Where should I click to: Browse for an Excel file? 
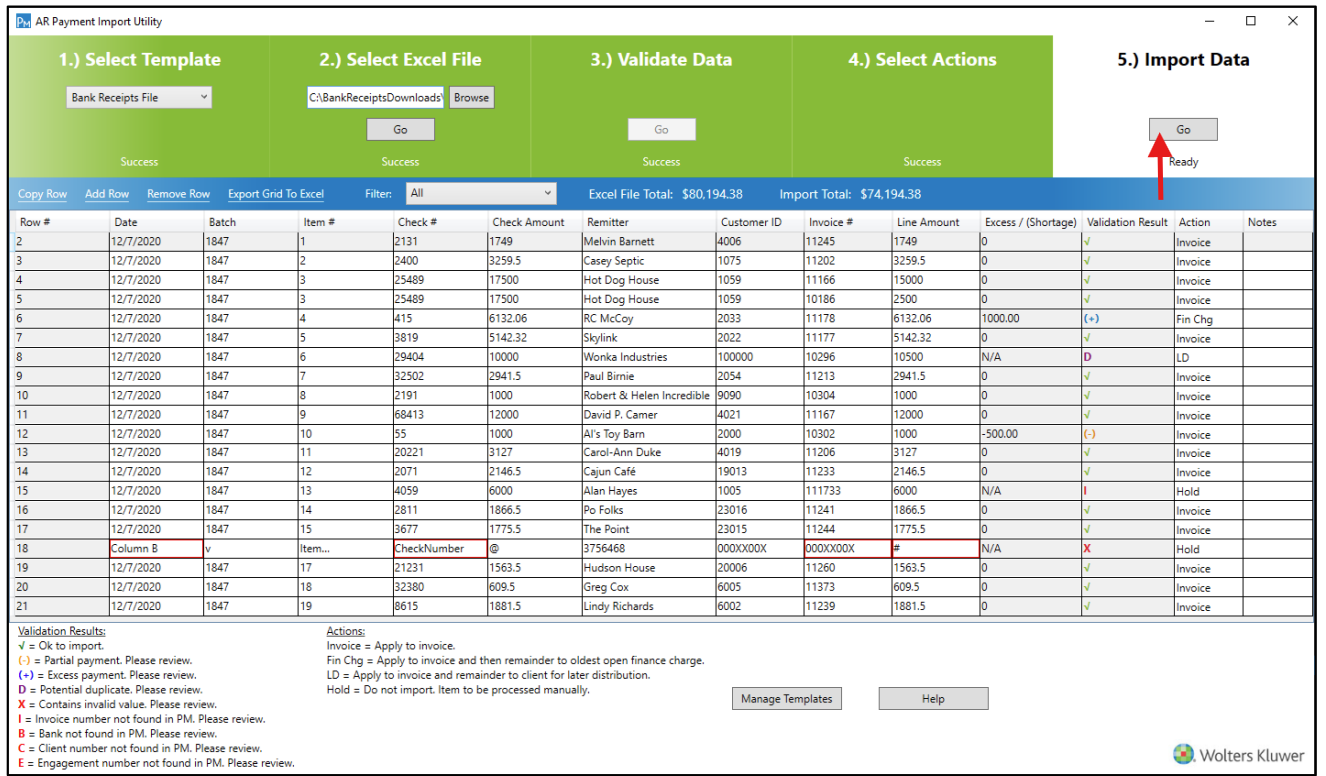tap(471, 97)
